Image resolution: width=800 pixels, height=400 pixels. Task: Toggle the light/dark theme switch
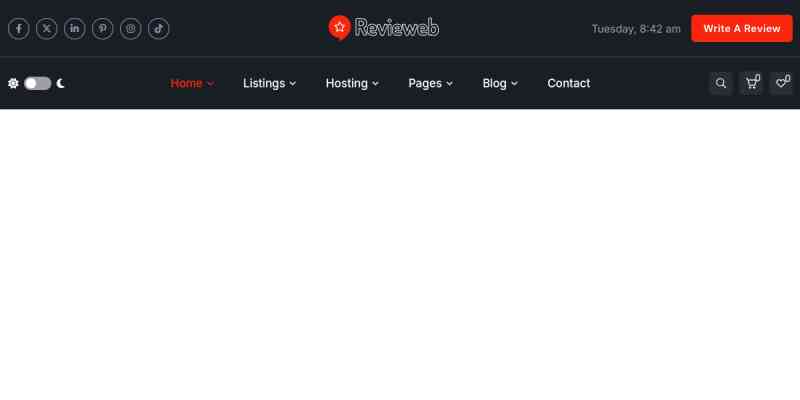38,83
